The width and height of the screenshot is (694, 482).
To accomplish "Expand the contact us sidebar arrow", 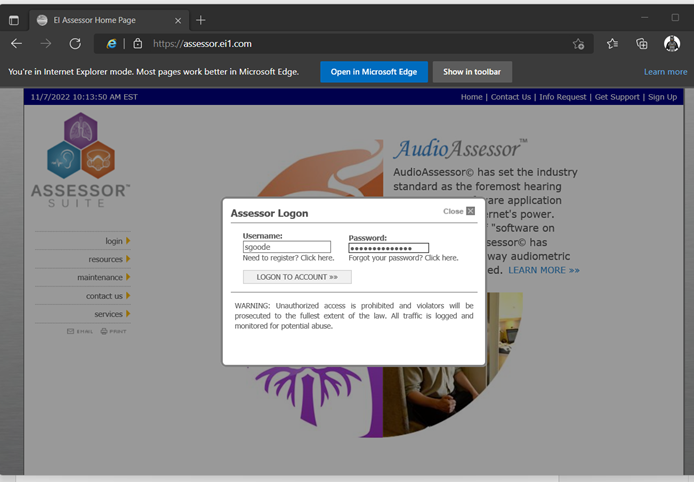I will 128,296.
